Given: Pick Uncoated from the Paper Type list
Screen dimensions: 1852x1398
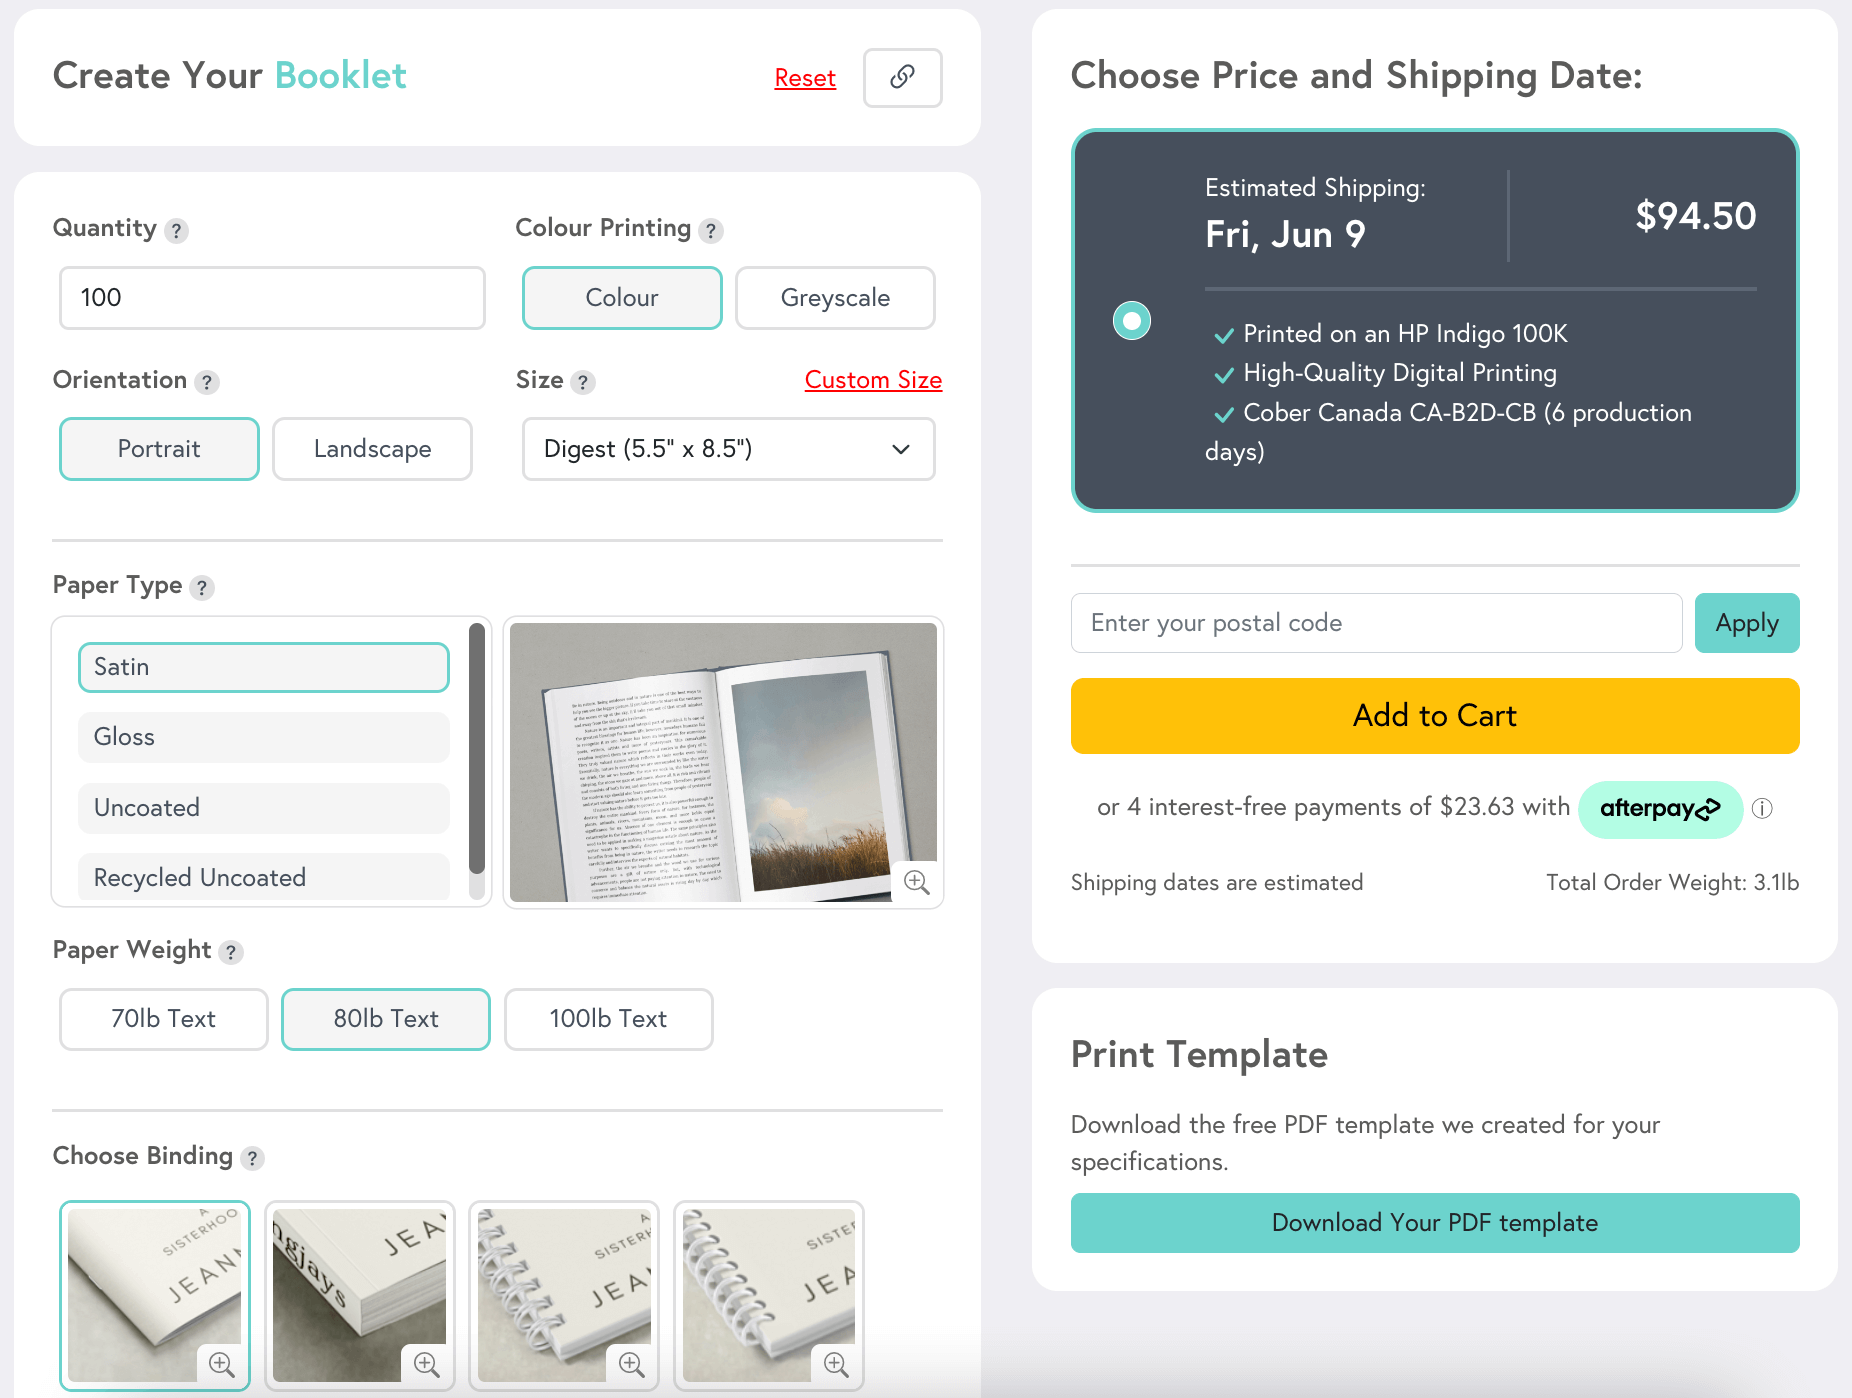Looking at the screenshot, I should tap(263, 808).
